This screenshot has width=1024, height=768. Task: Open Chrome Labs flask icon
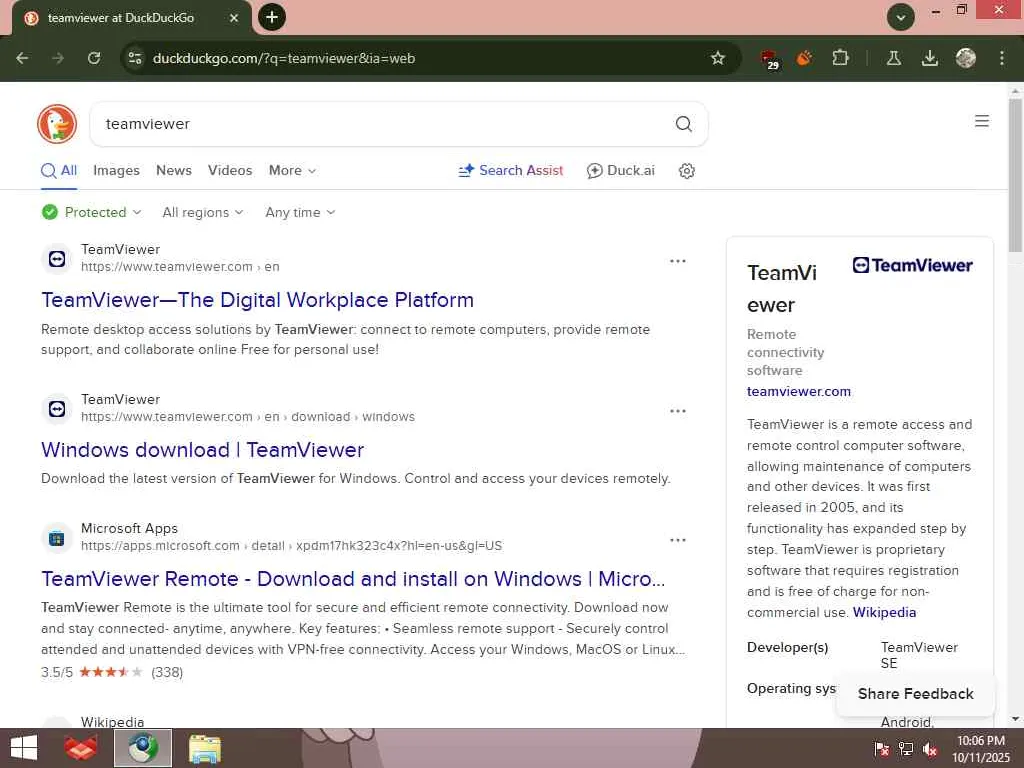[893, 58]
